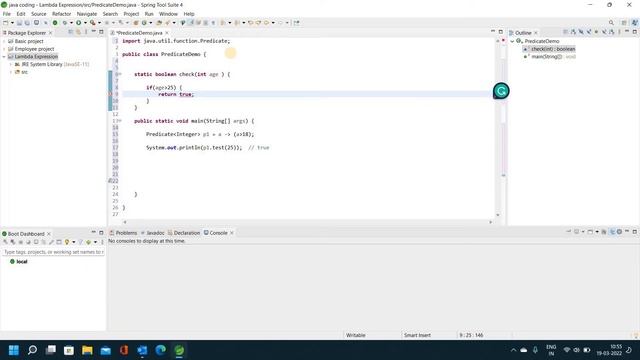The image size is (640, 360).
Task: Click the Windows Start button
Action: pos(14,350)
